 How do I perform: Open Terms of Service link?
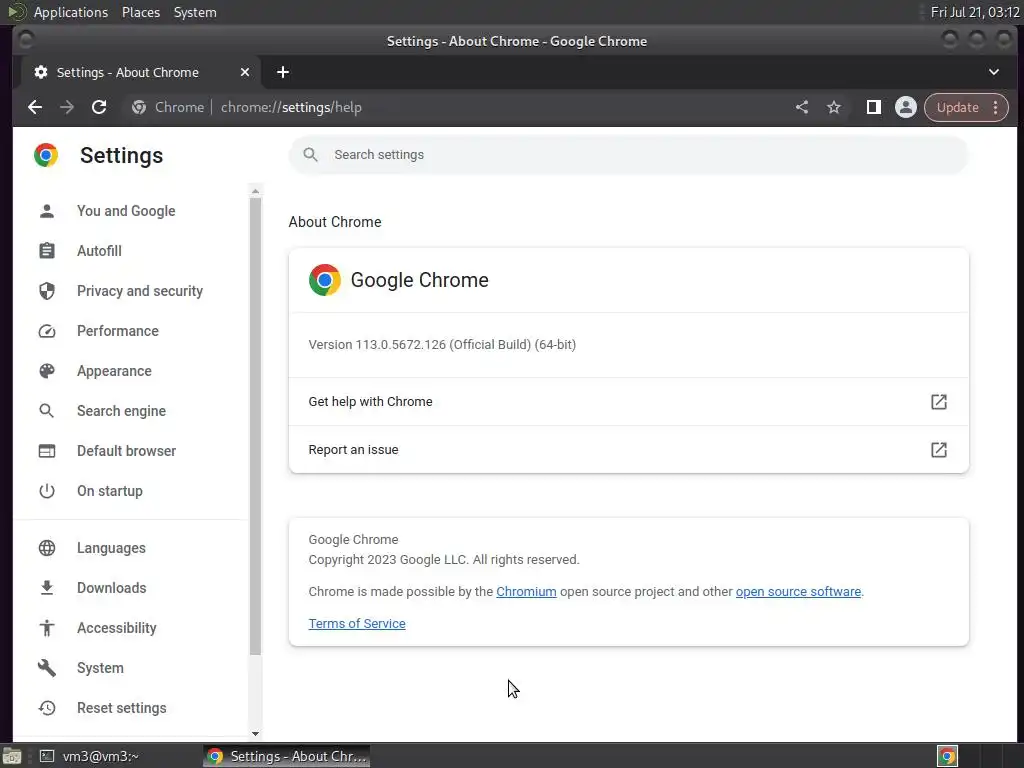click(357, 624)
